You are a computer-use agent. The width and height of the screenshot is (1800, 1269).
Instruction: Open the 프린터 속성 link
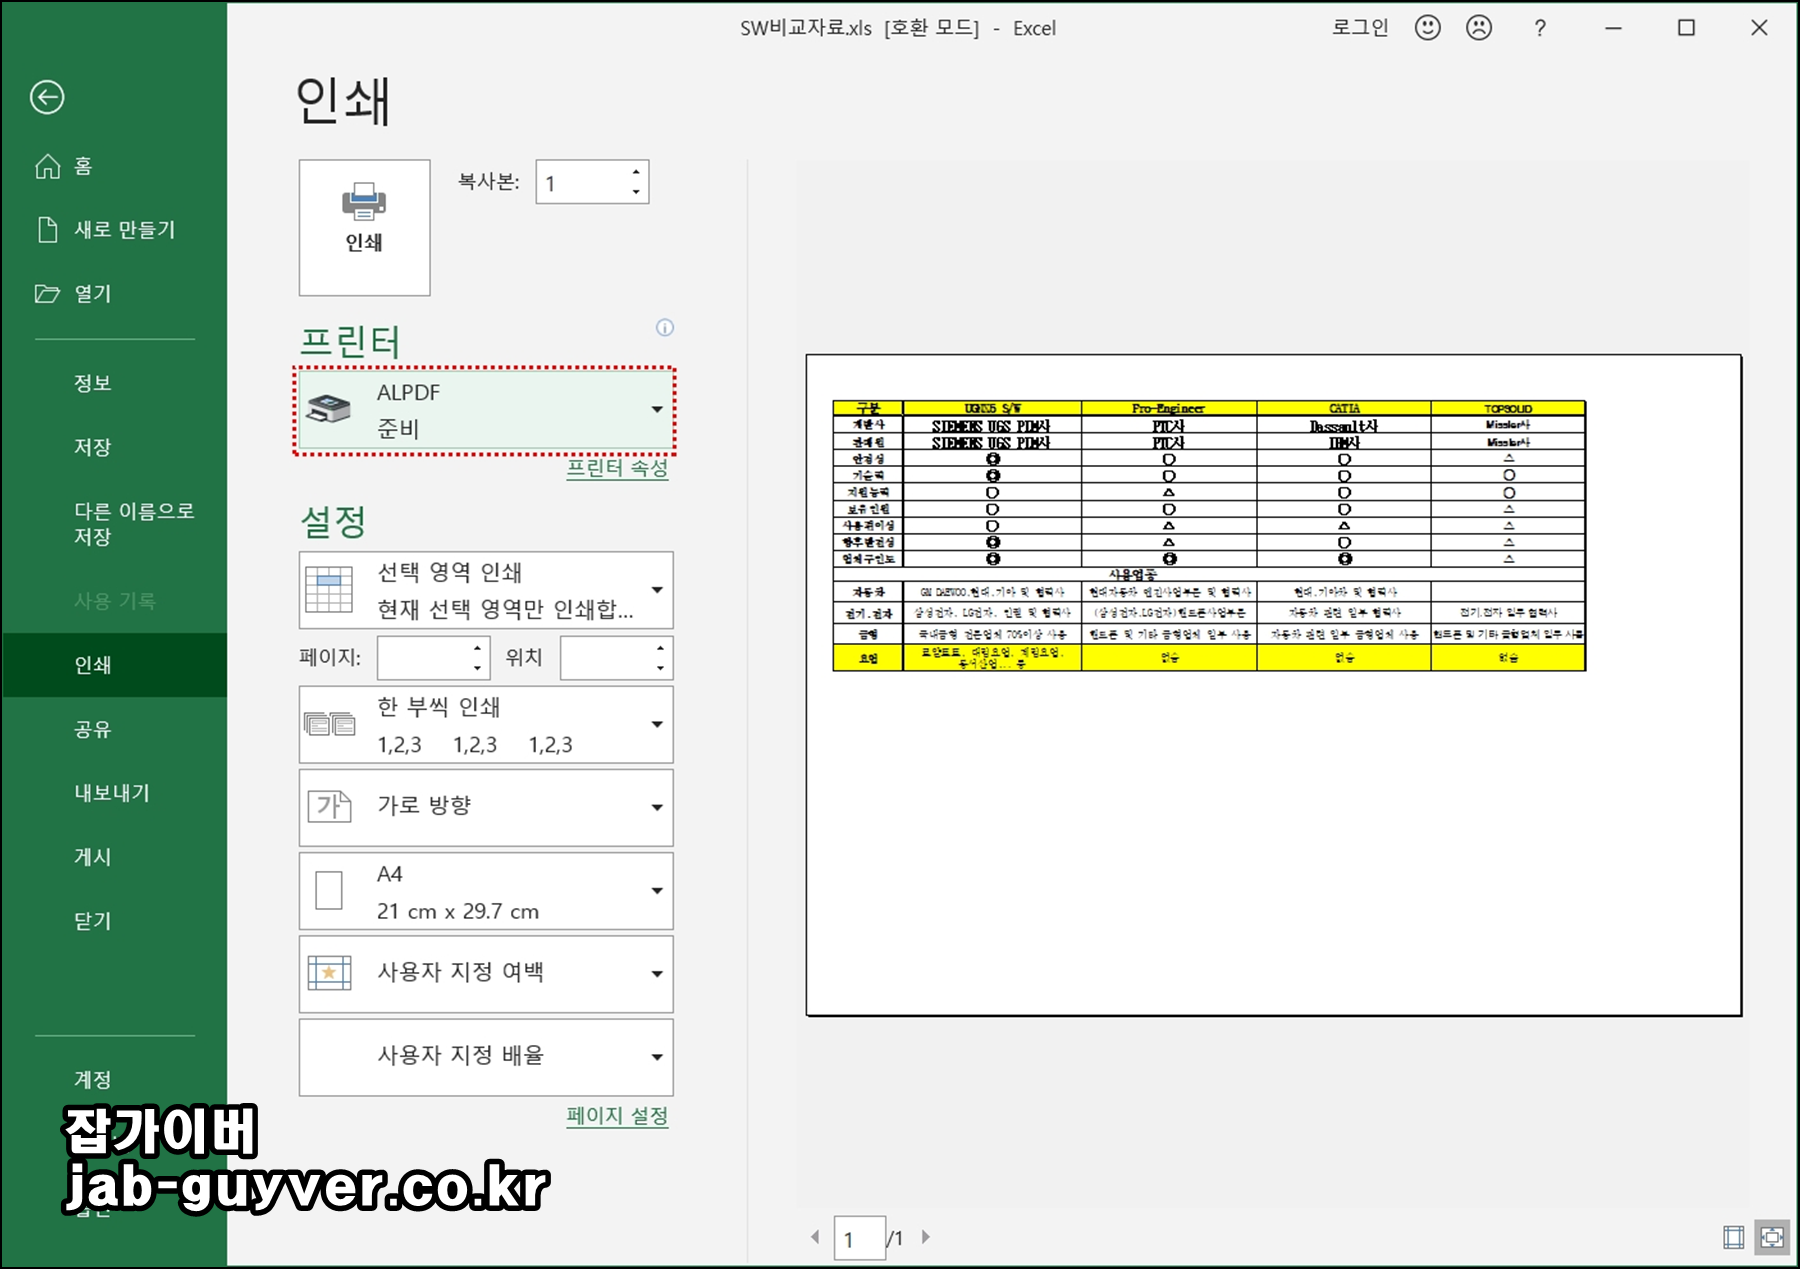tap(617, 468)
